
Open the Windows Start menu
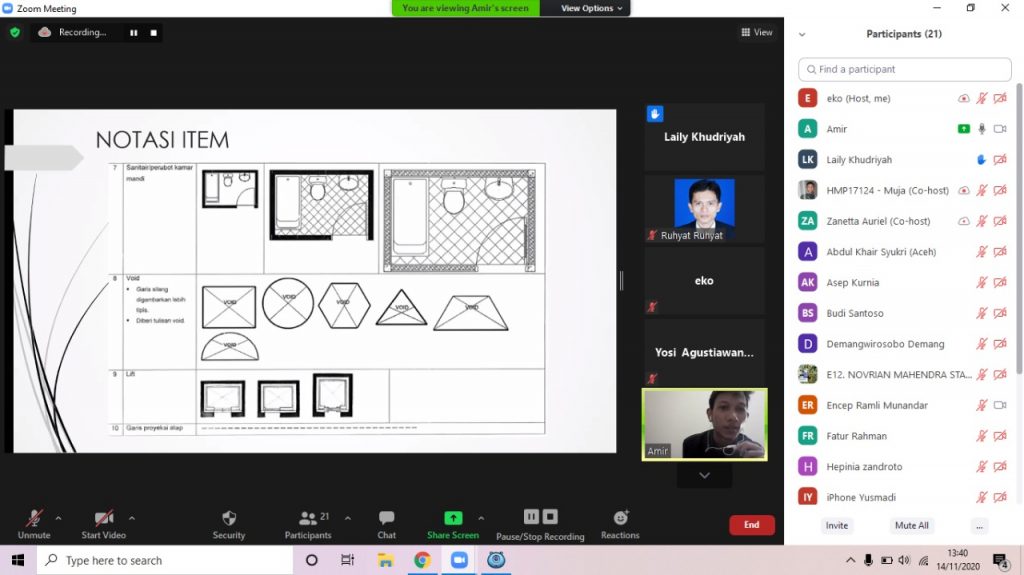click(18, 560)
